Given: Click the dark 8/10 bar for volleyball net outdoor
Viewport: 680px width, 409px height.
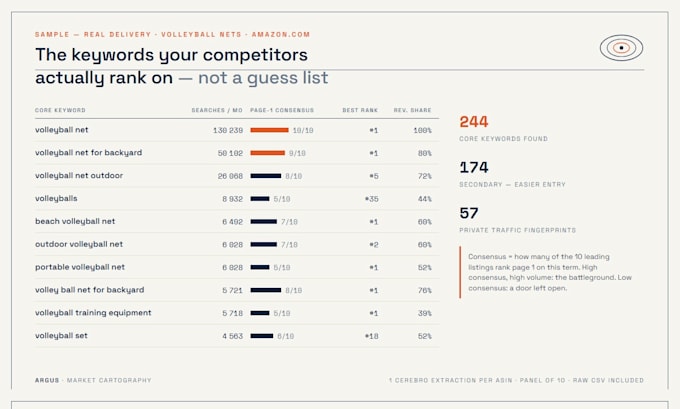Looking at the screenshot, I should (x=266, y=176).
